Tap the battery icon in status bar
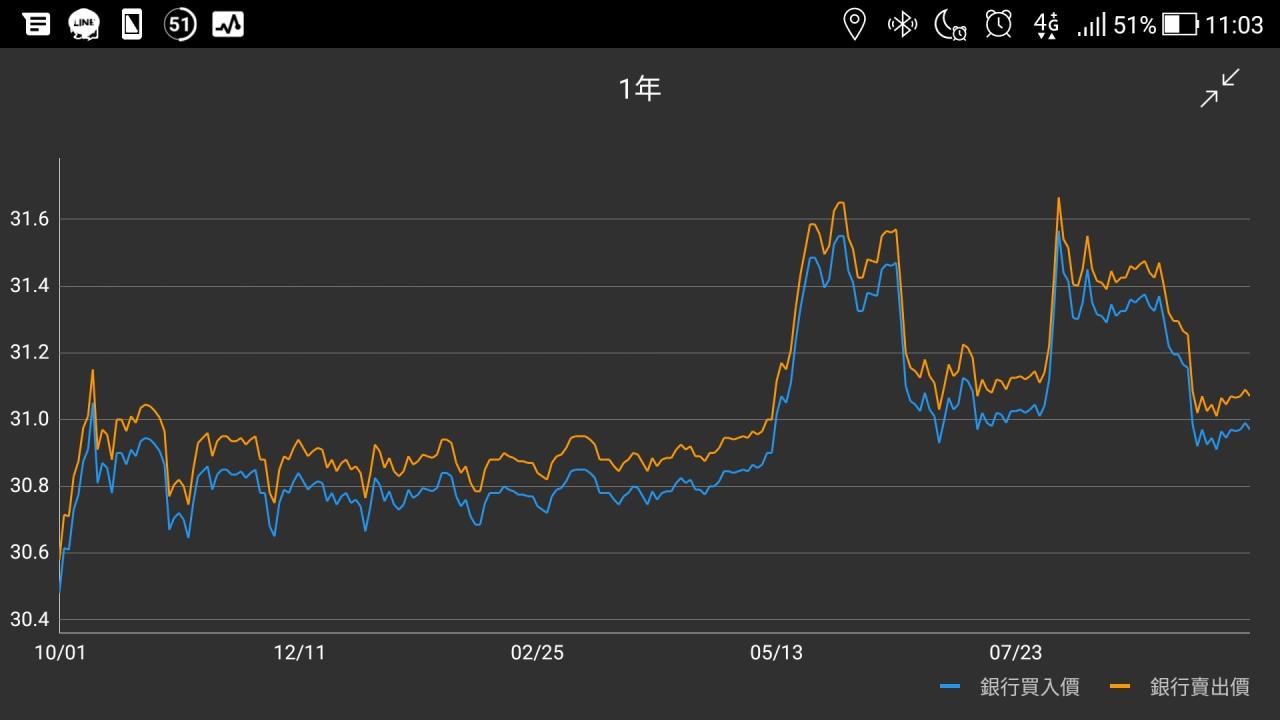This screenshot has width=1280, height=720. click(1180, 24)
